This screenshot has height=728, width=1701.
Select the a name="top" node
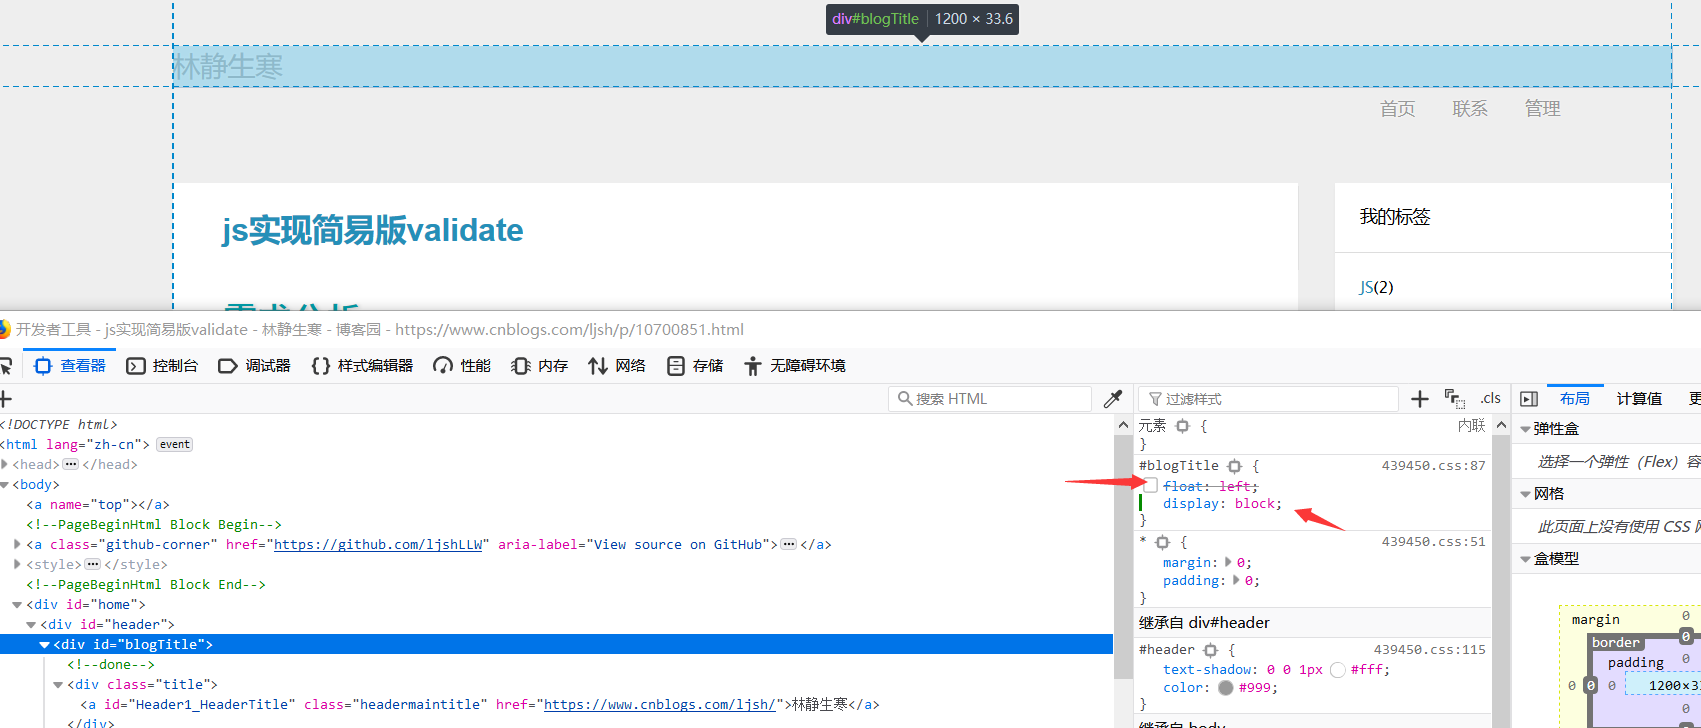pos(98,505)
